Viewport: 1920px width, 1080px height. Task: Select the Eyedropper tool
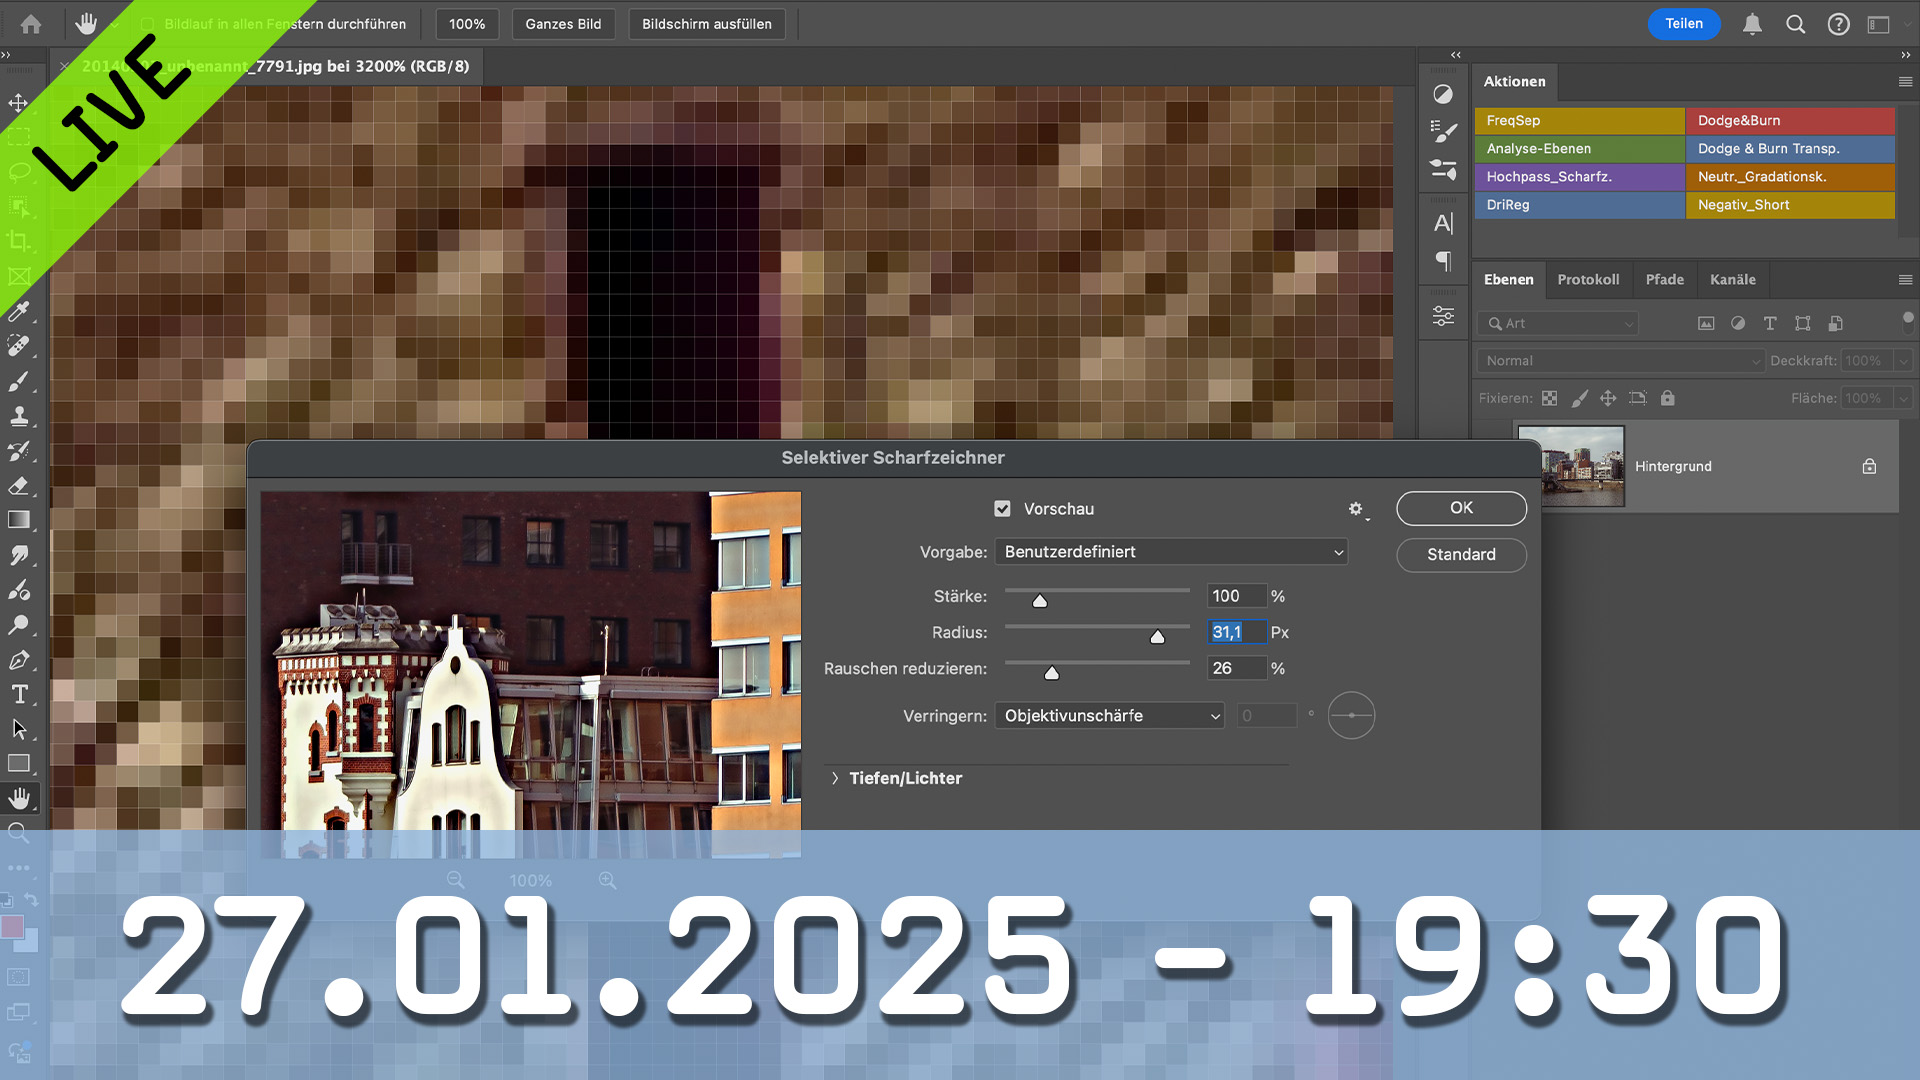[x=18, y=312]
